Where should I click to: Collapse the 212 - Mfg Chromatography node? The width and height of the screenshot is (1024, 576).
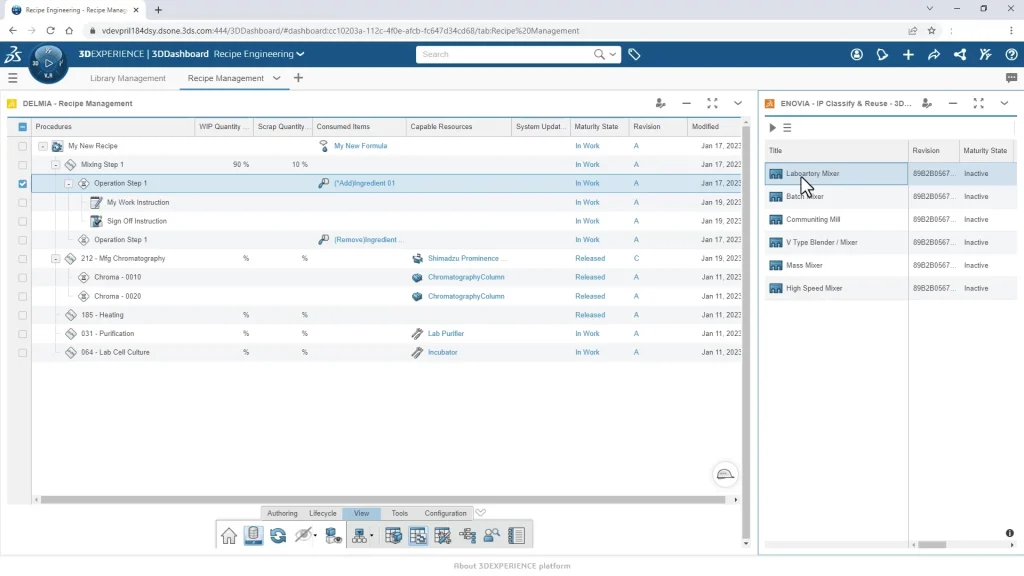56,259
